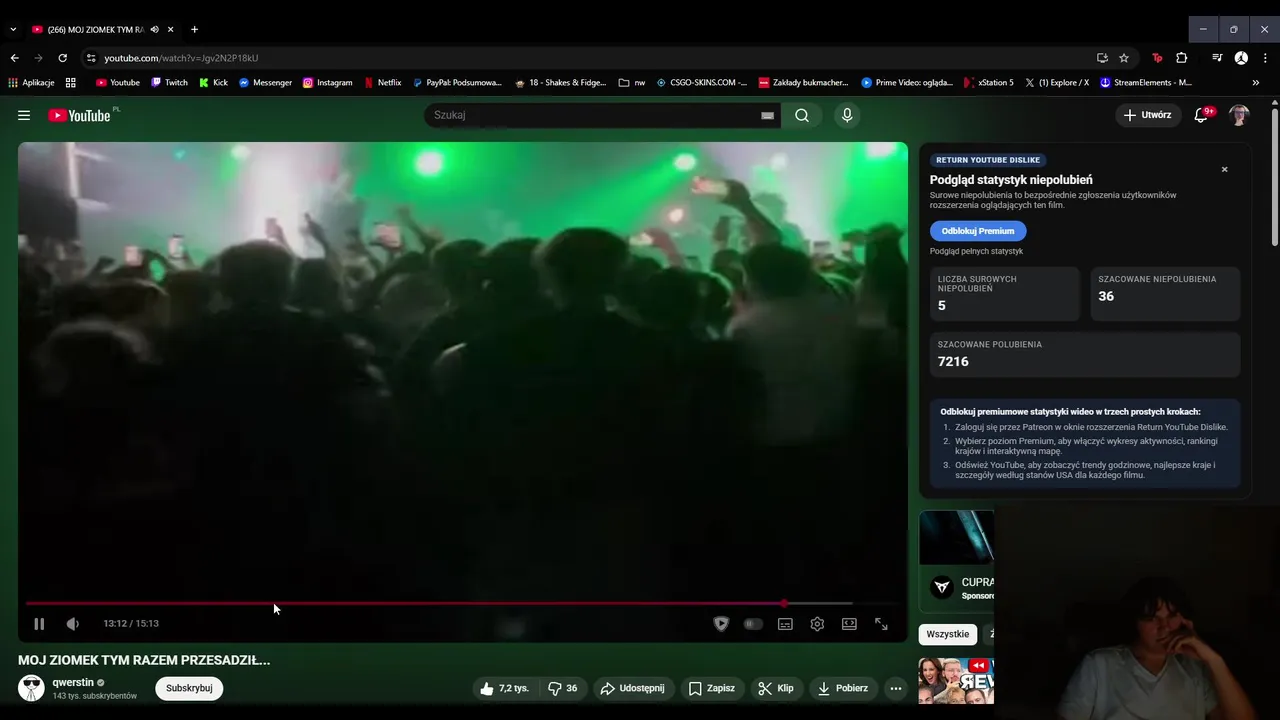Image resolution: width=1280 pixels, height=720 pixels.
Task: Close the MOJ ZIOMEK tab
Action: [x=171, y=30]
